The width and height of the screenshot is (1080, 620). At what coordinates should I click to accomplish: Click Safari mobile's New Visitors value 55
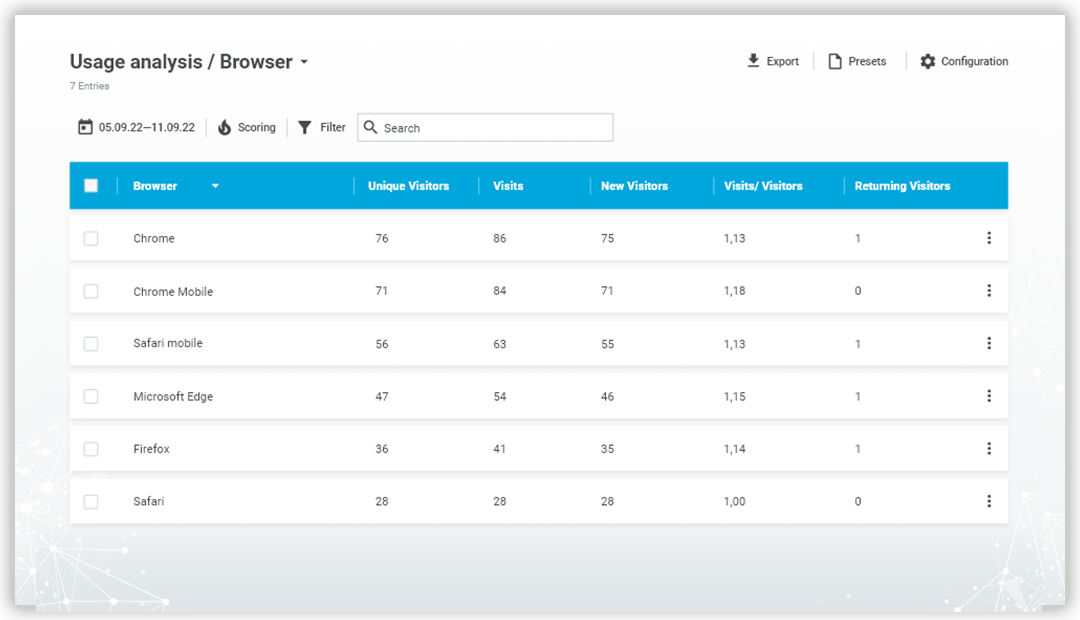coord(607,344)
